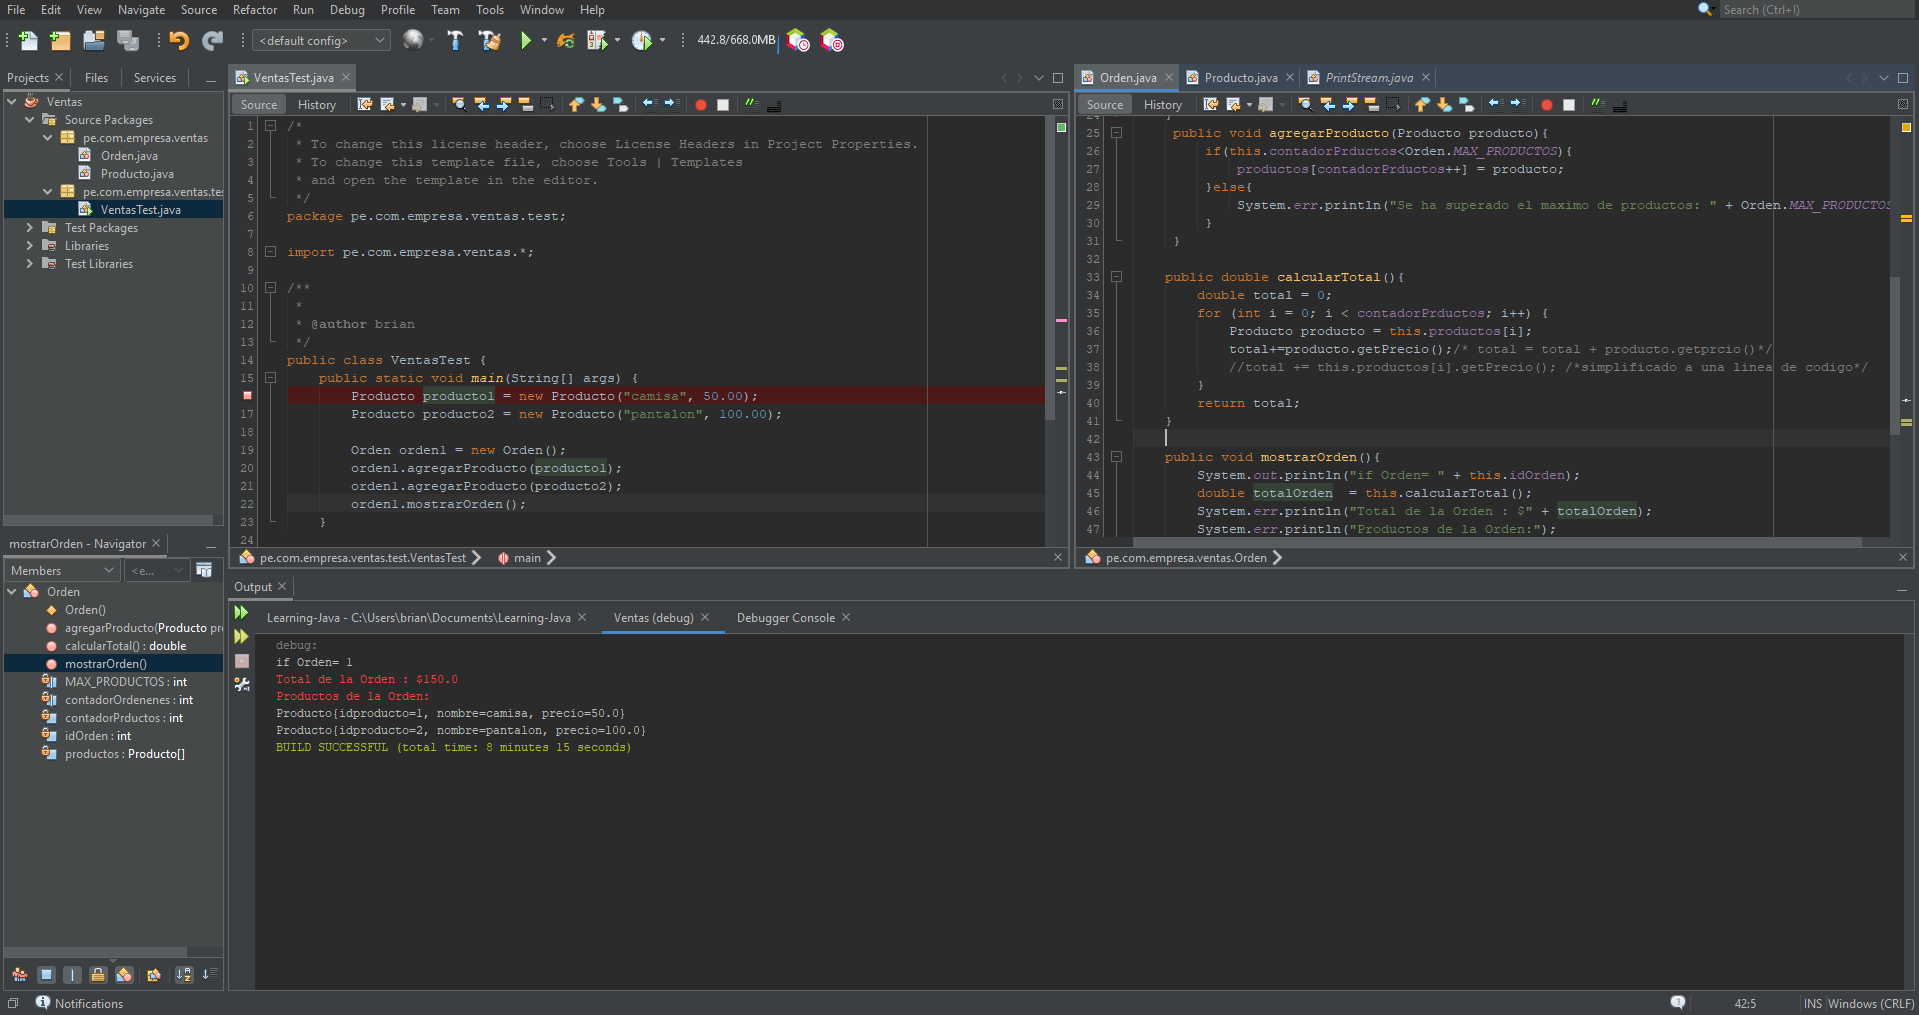Open the default config dropdown
This screenshot has height=1015, width=1919.
pyautogui.click(x=322, y=41)
